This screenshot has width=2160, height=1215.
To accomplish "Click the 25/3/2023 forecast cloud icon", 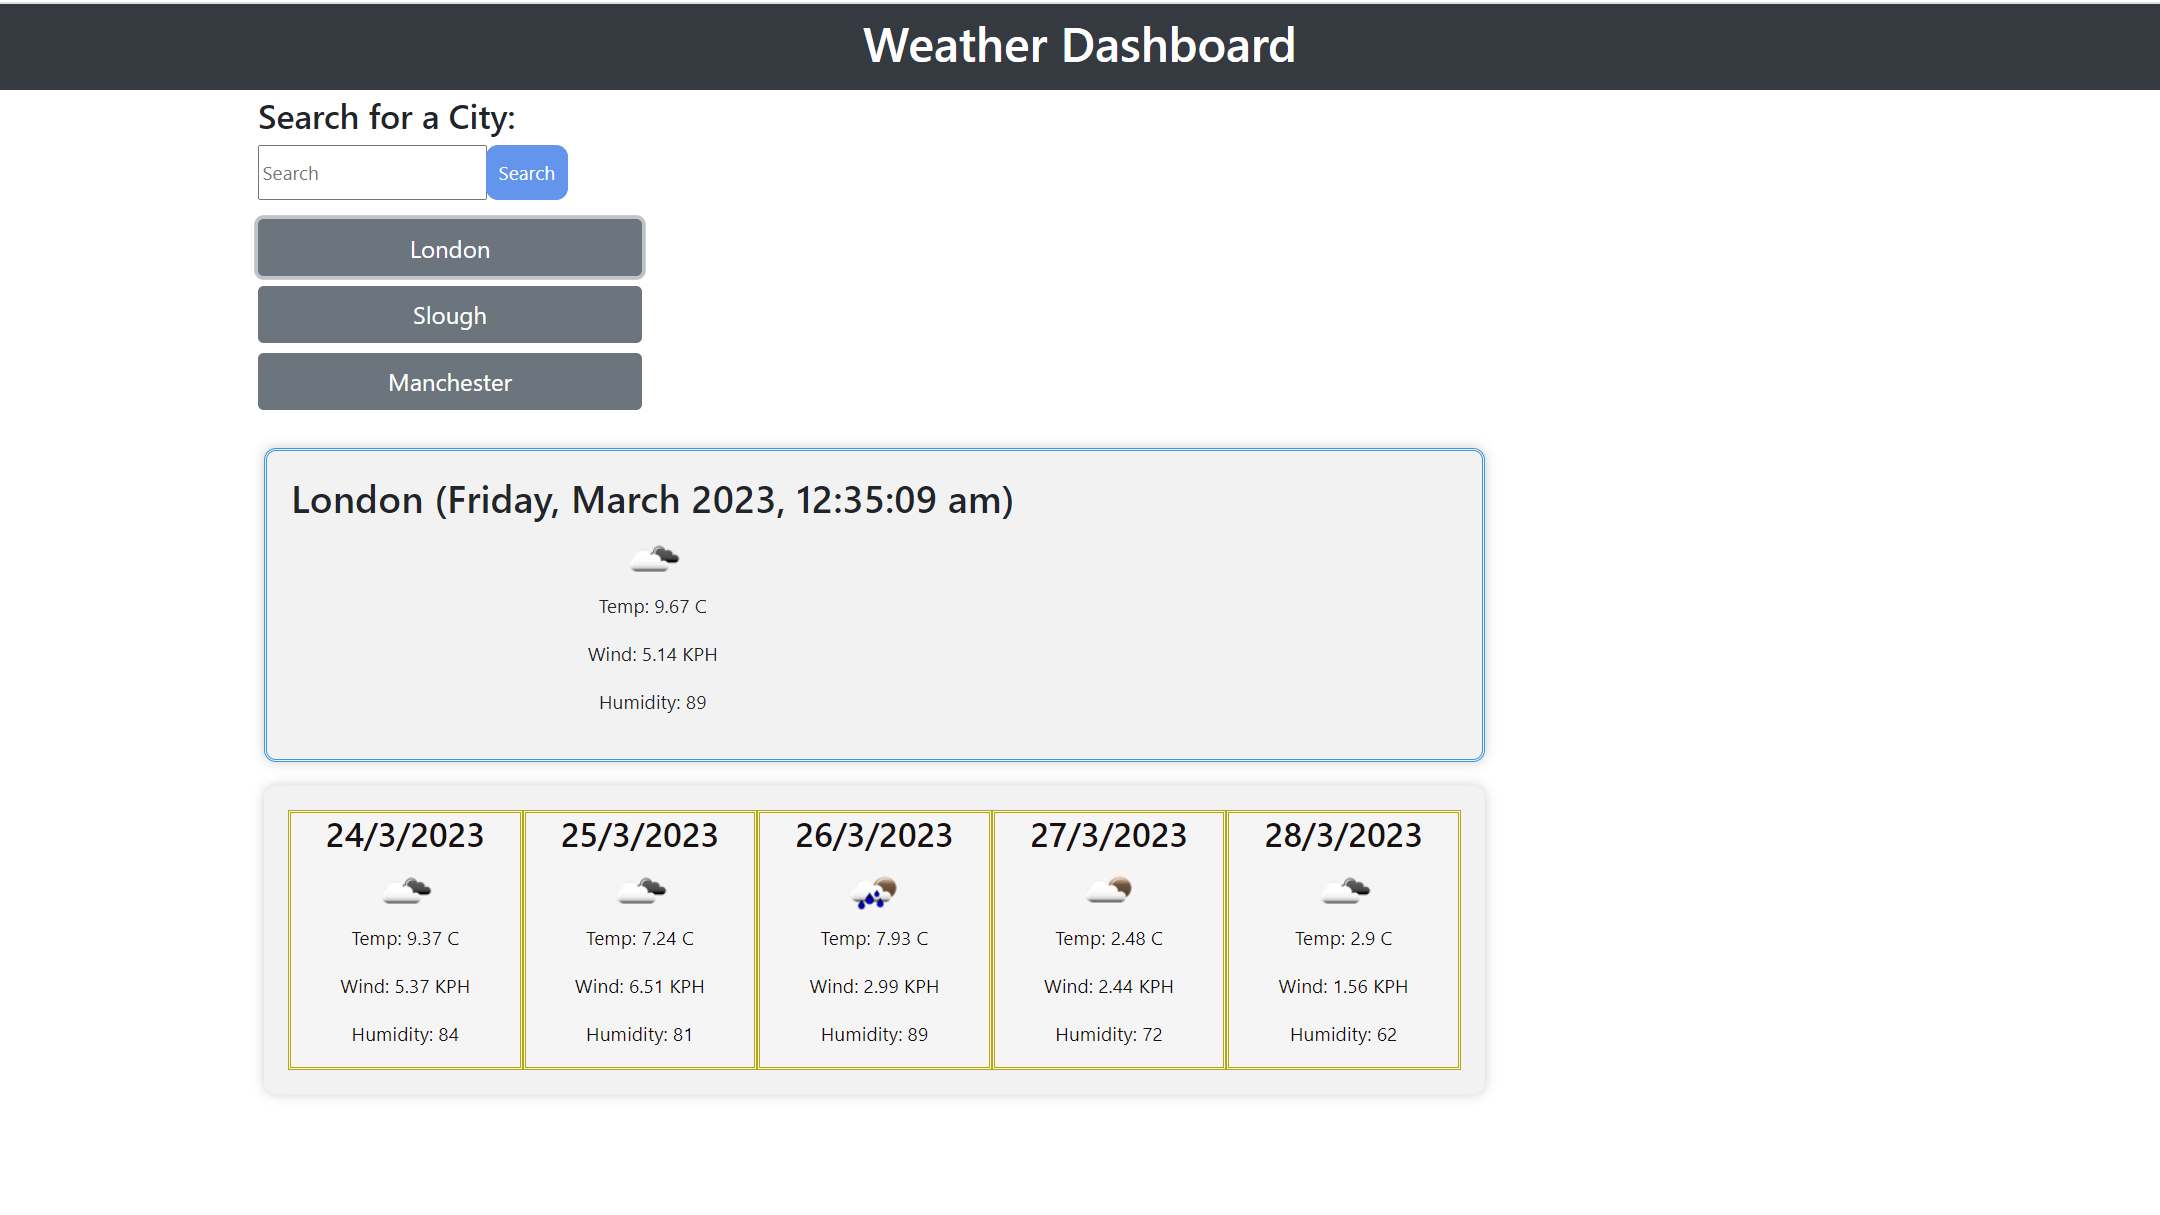I will pyautogui.click(x=640, y=890).
